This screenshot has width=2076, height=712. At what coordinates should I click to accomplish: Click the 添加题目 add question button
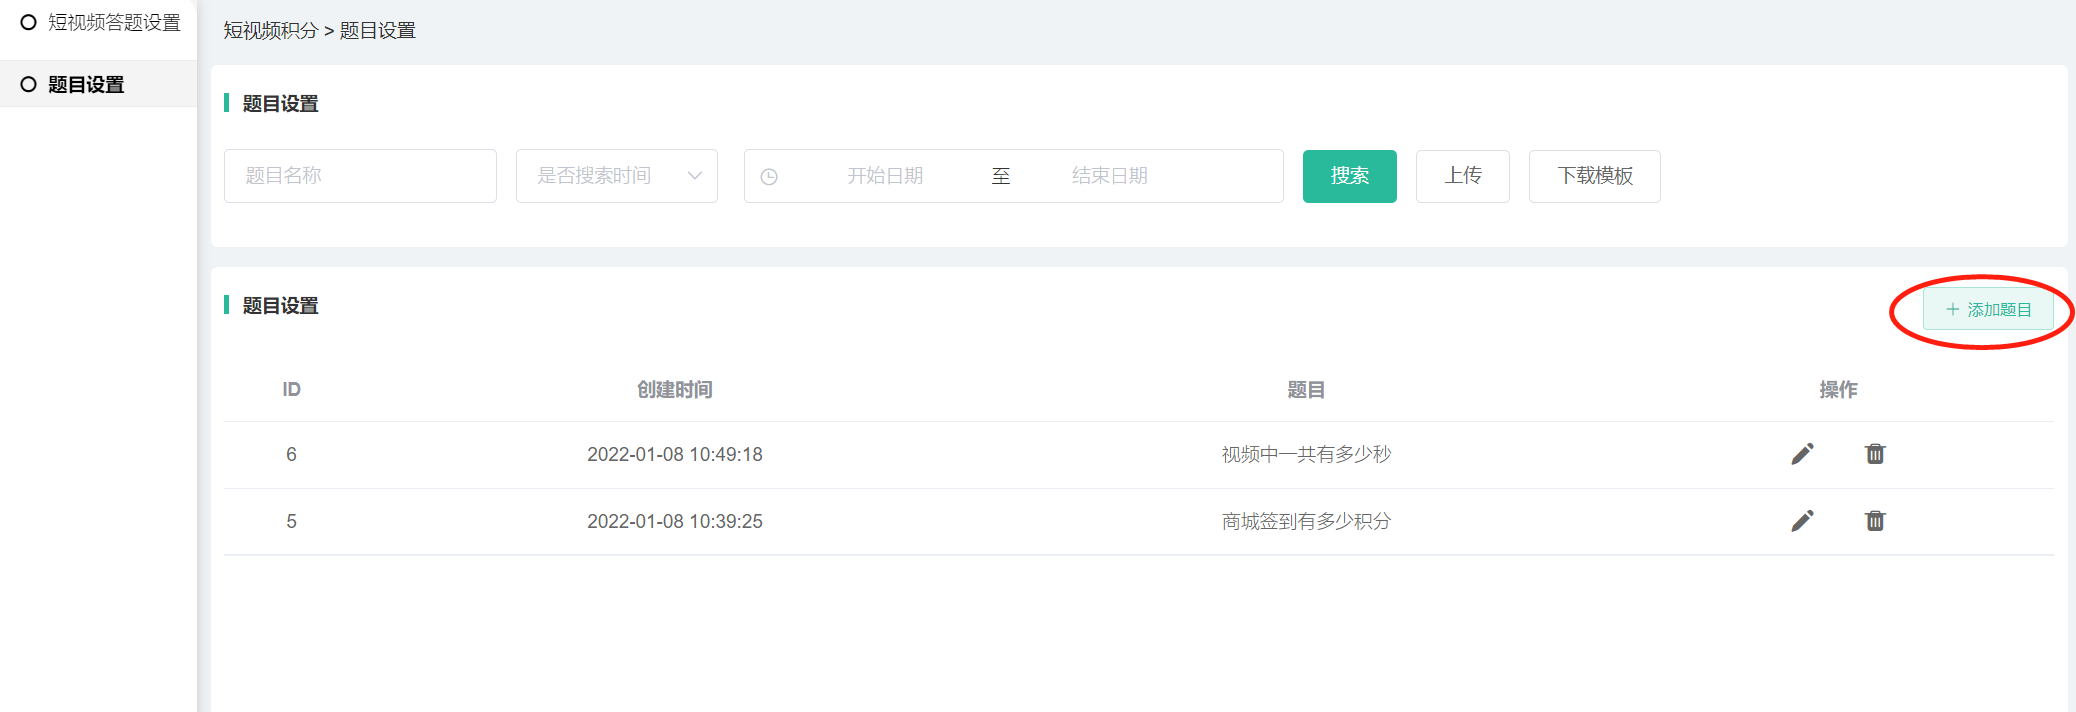[1988, 310]
